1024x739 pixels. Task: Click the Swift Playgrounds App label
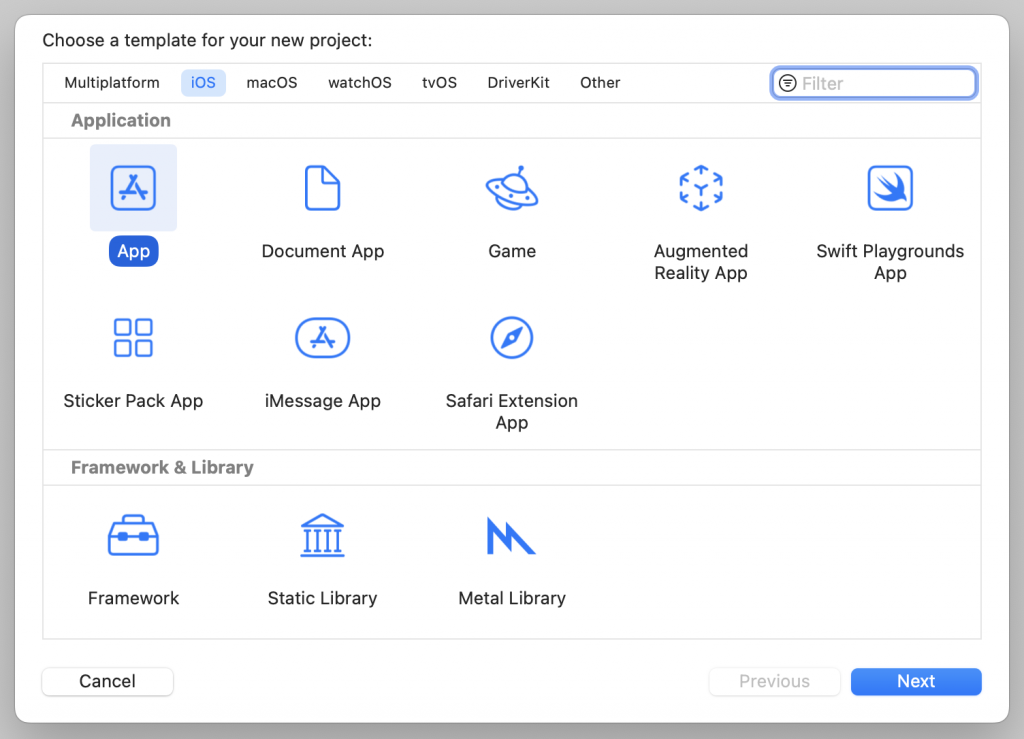(x=890, y=262)
